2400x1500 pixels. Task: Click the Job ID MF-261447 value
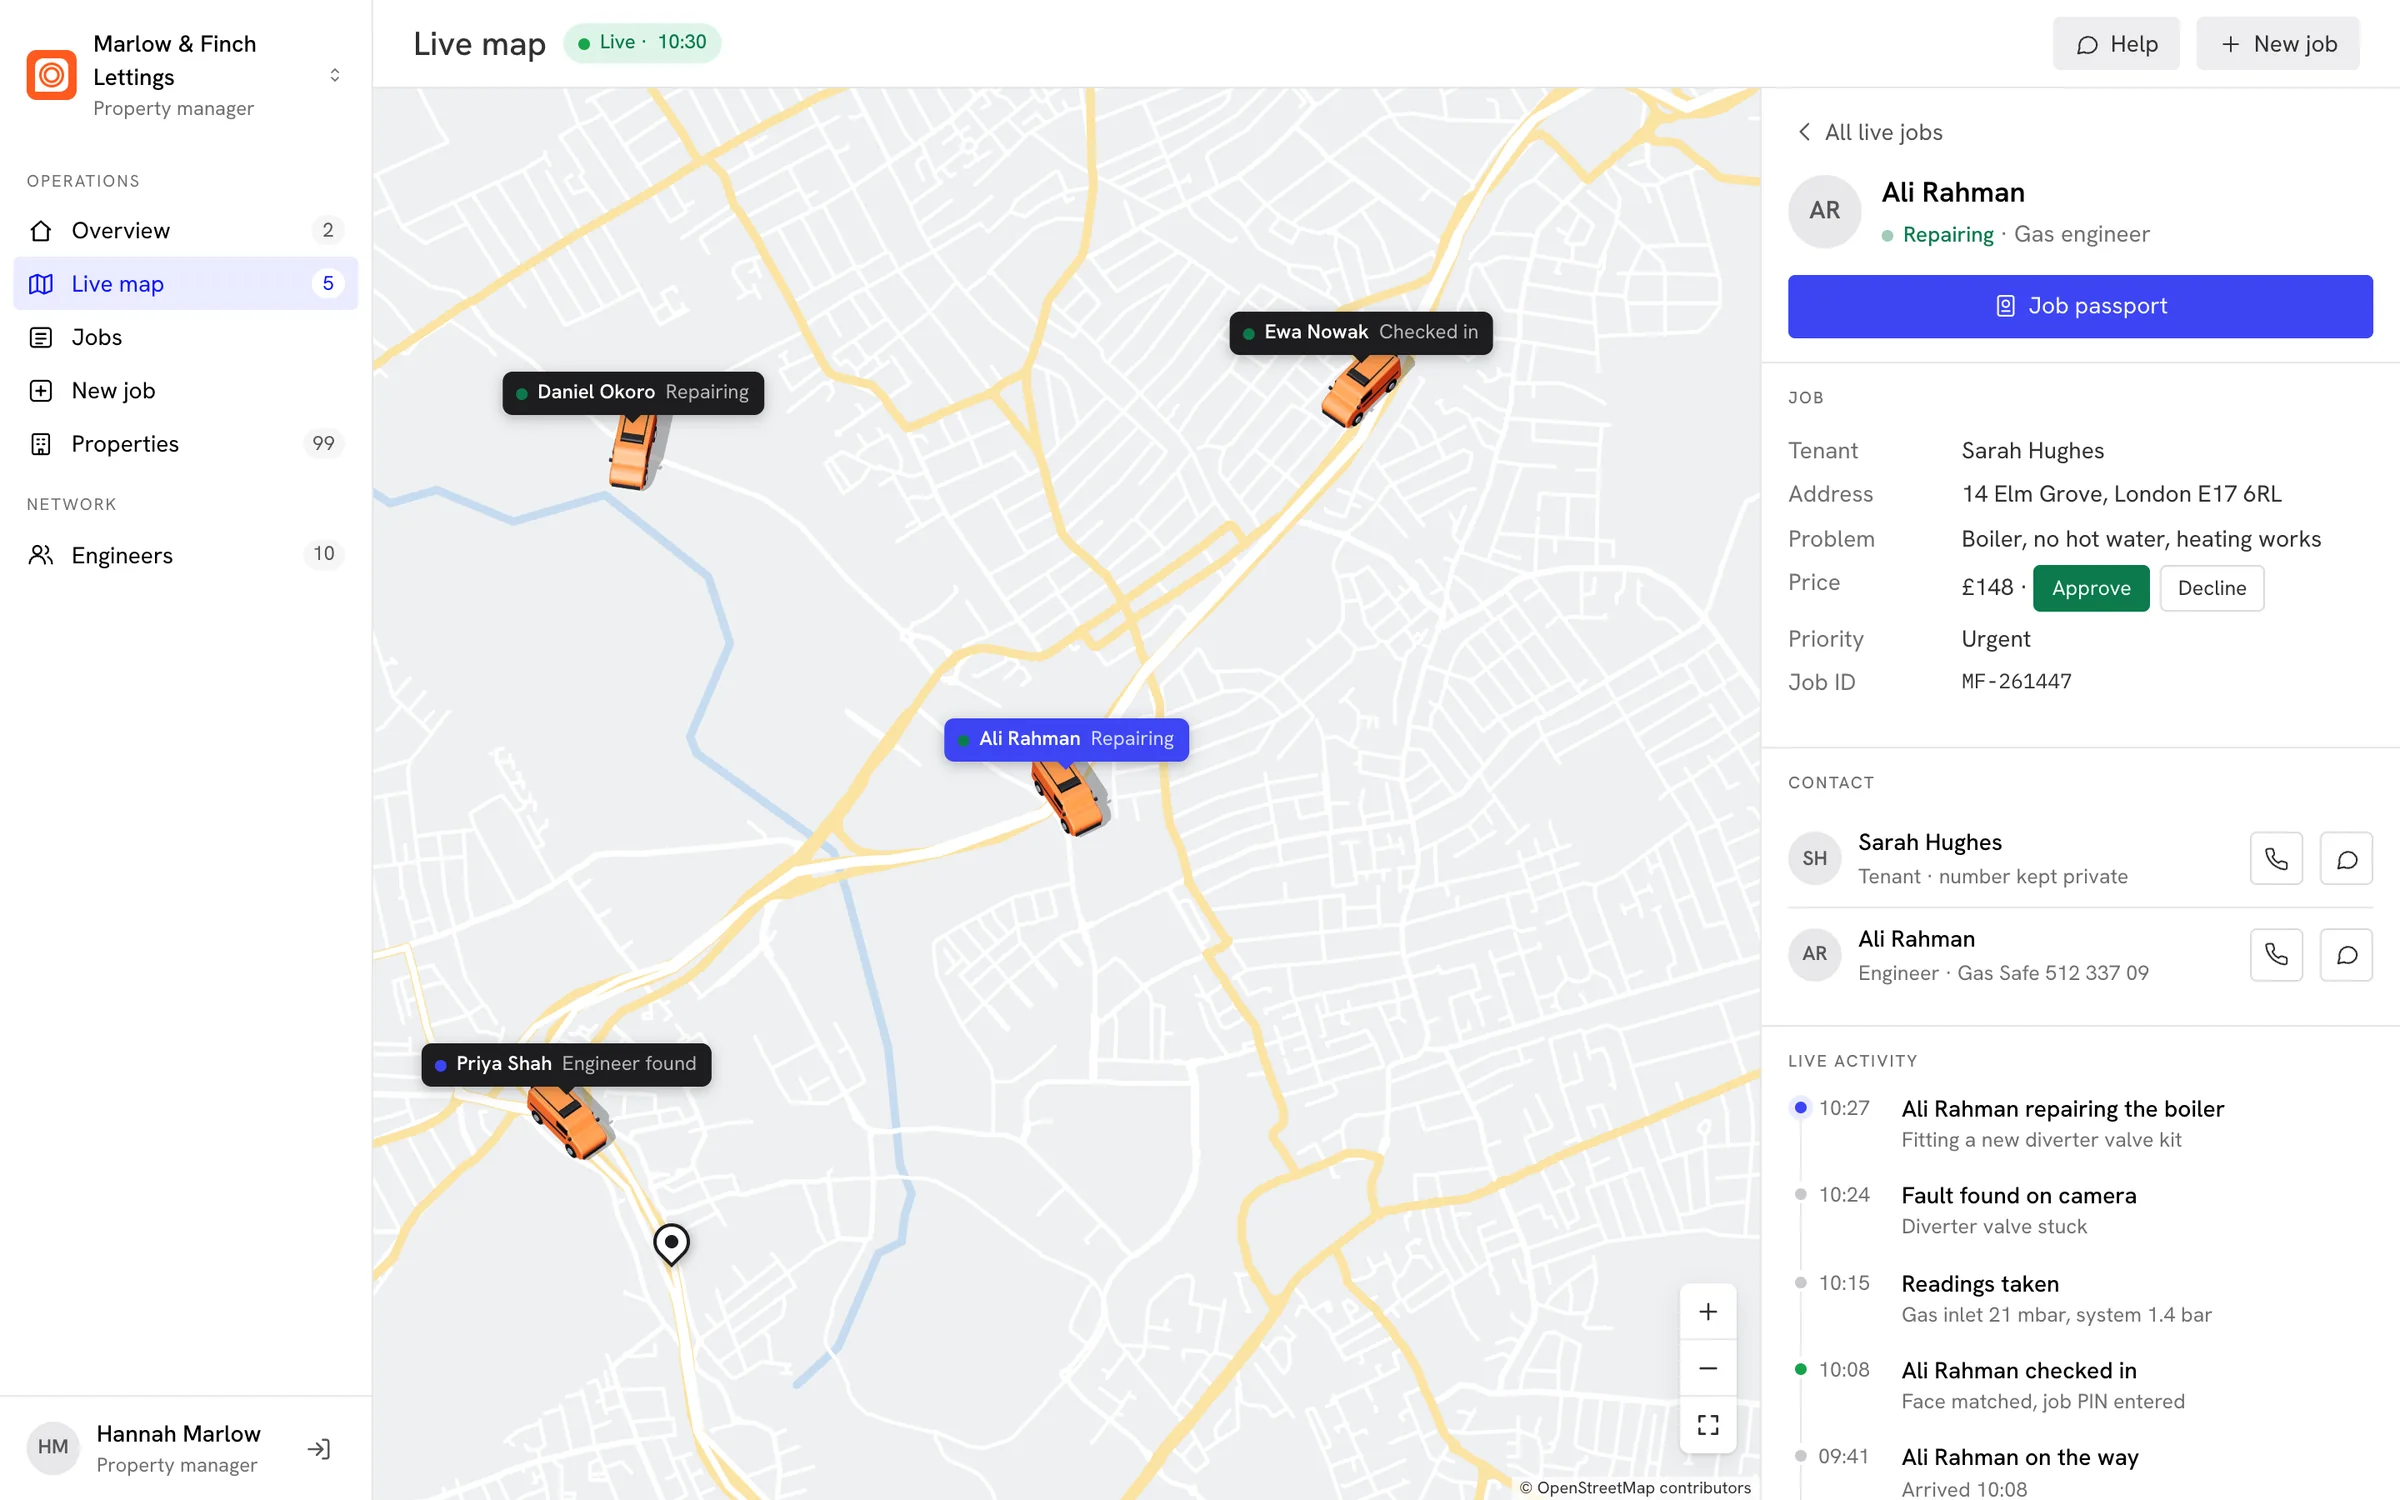point(2016,681)
